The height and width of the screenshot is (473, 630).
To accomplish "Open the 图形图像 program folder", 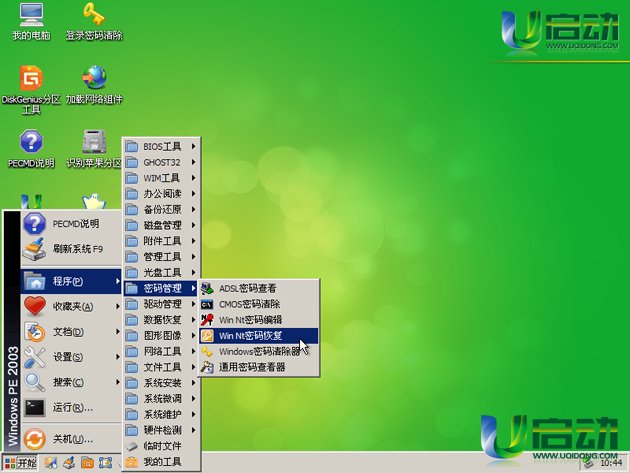I will point(161,335).
